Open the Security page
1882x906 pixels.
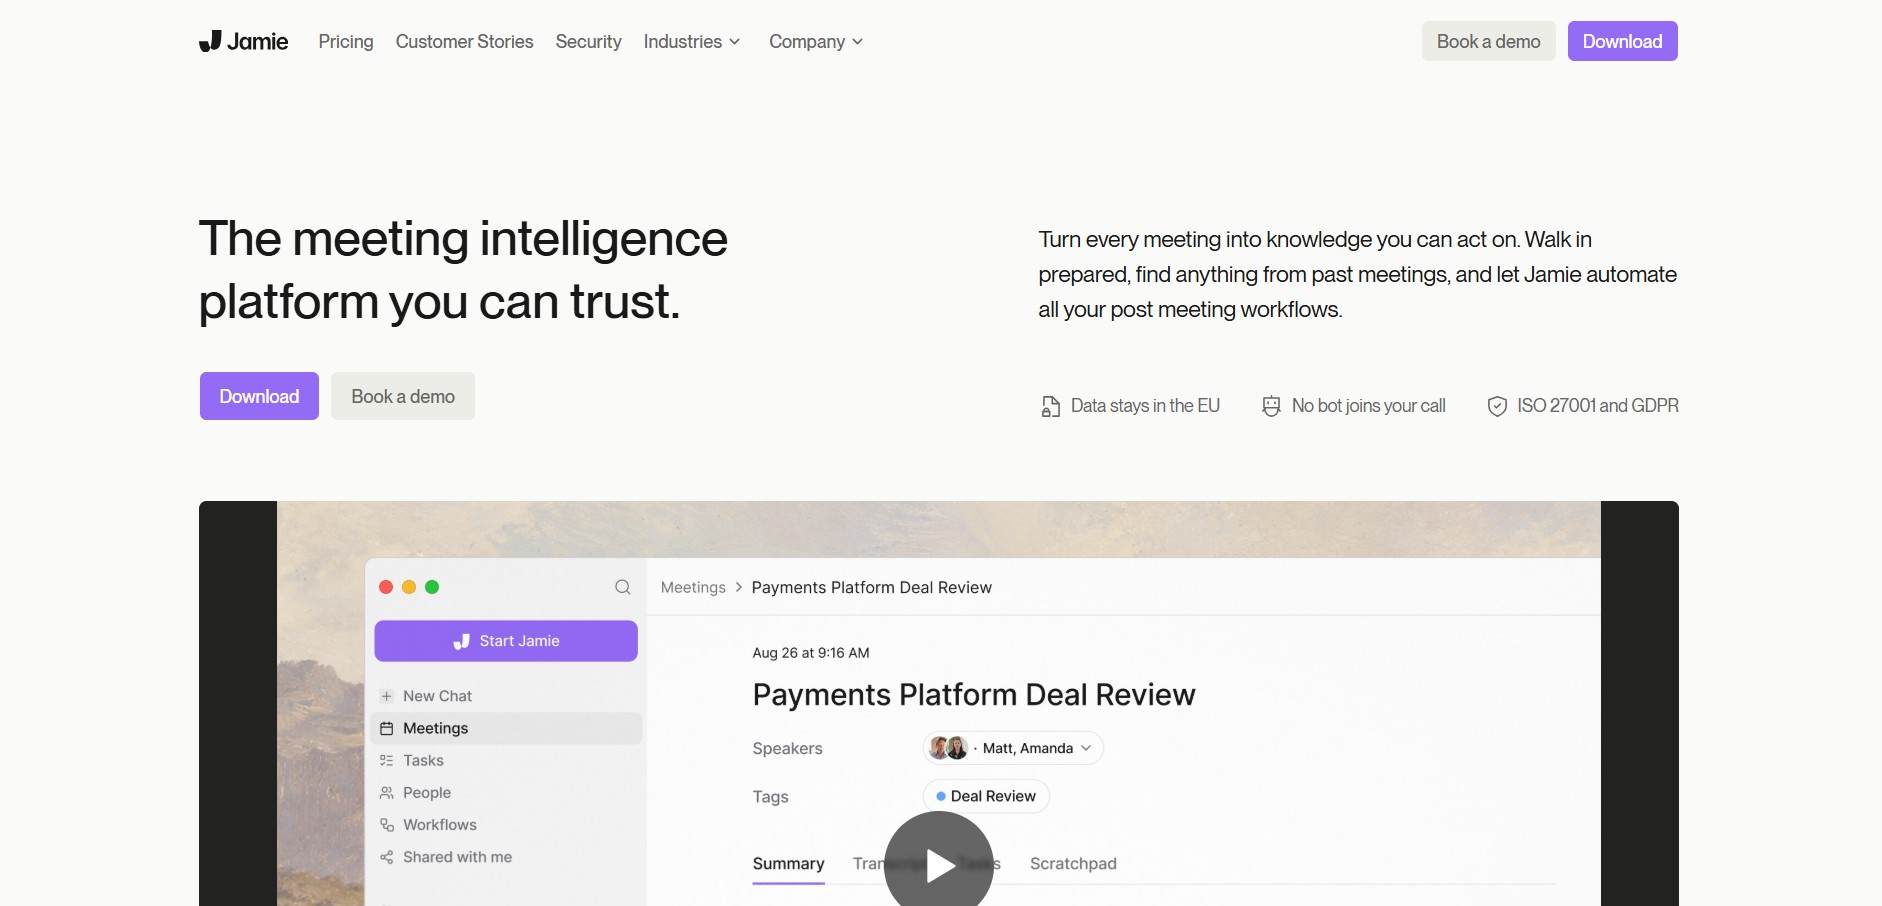588,41
